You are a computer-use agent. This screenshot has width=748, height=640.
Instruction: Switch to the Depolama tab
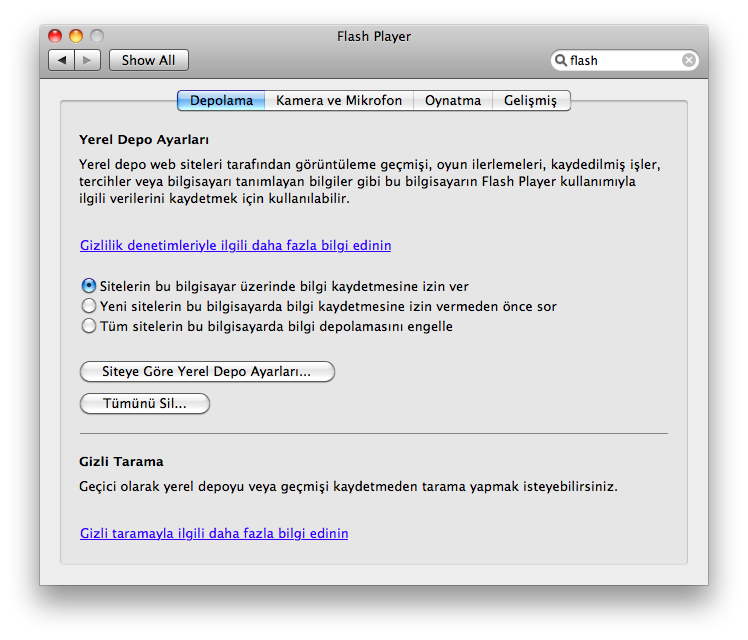[221, 100]
